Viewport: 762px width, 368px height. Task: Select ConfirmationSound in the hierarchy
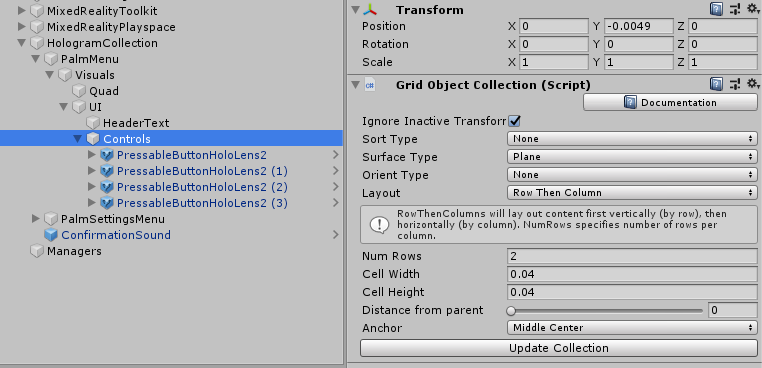[116, 235]
